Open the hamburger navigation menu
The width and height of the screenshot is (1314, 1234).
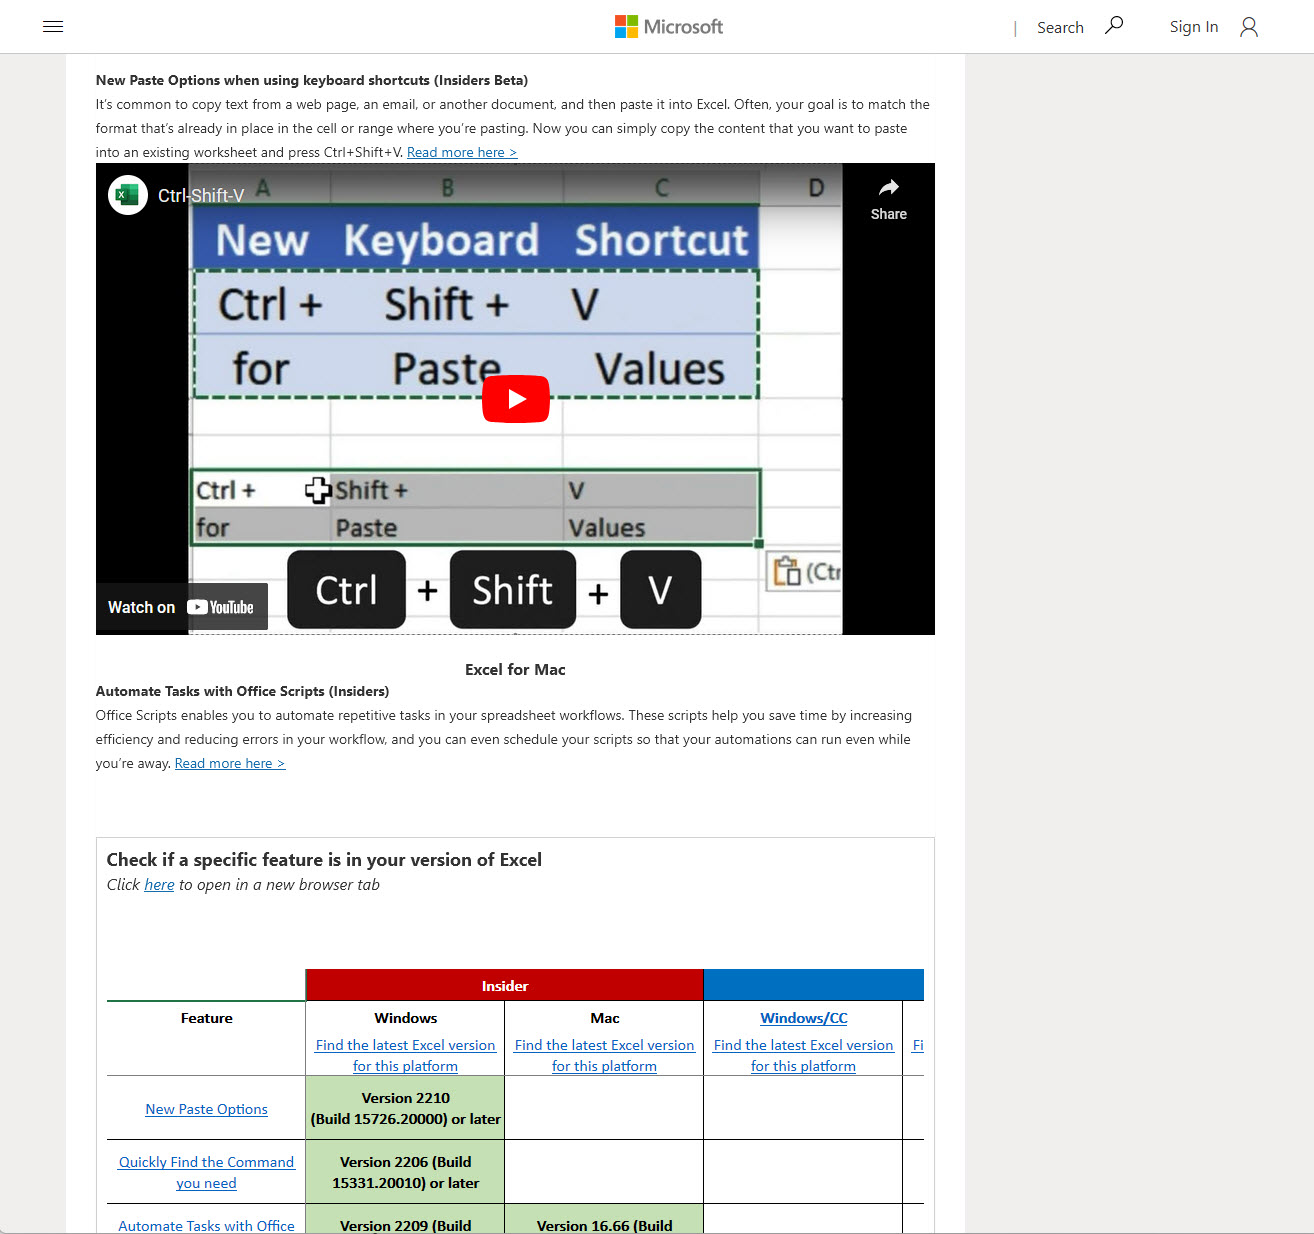click(x=53, y=26)
